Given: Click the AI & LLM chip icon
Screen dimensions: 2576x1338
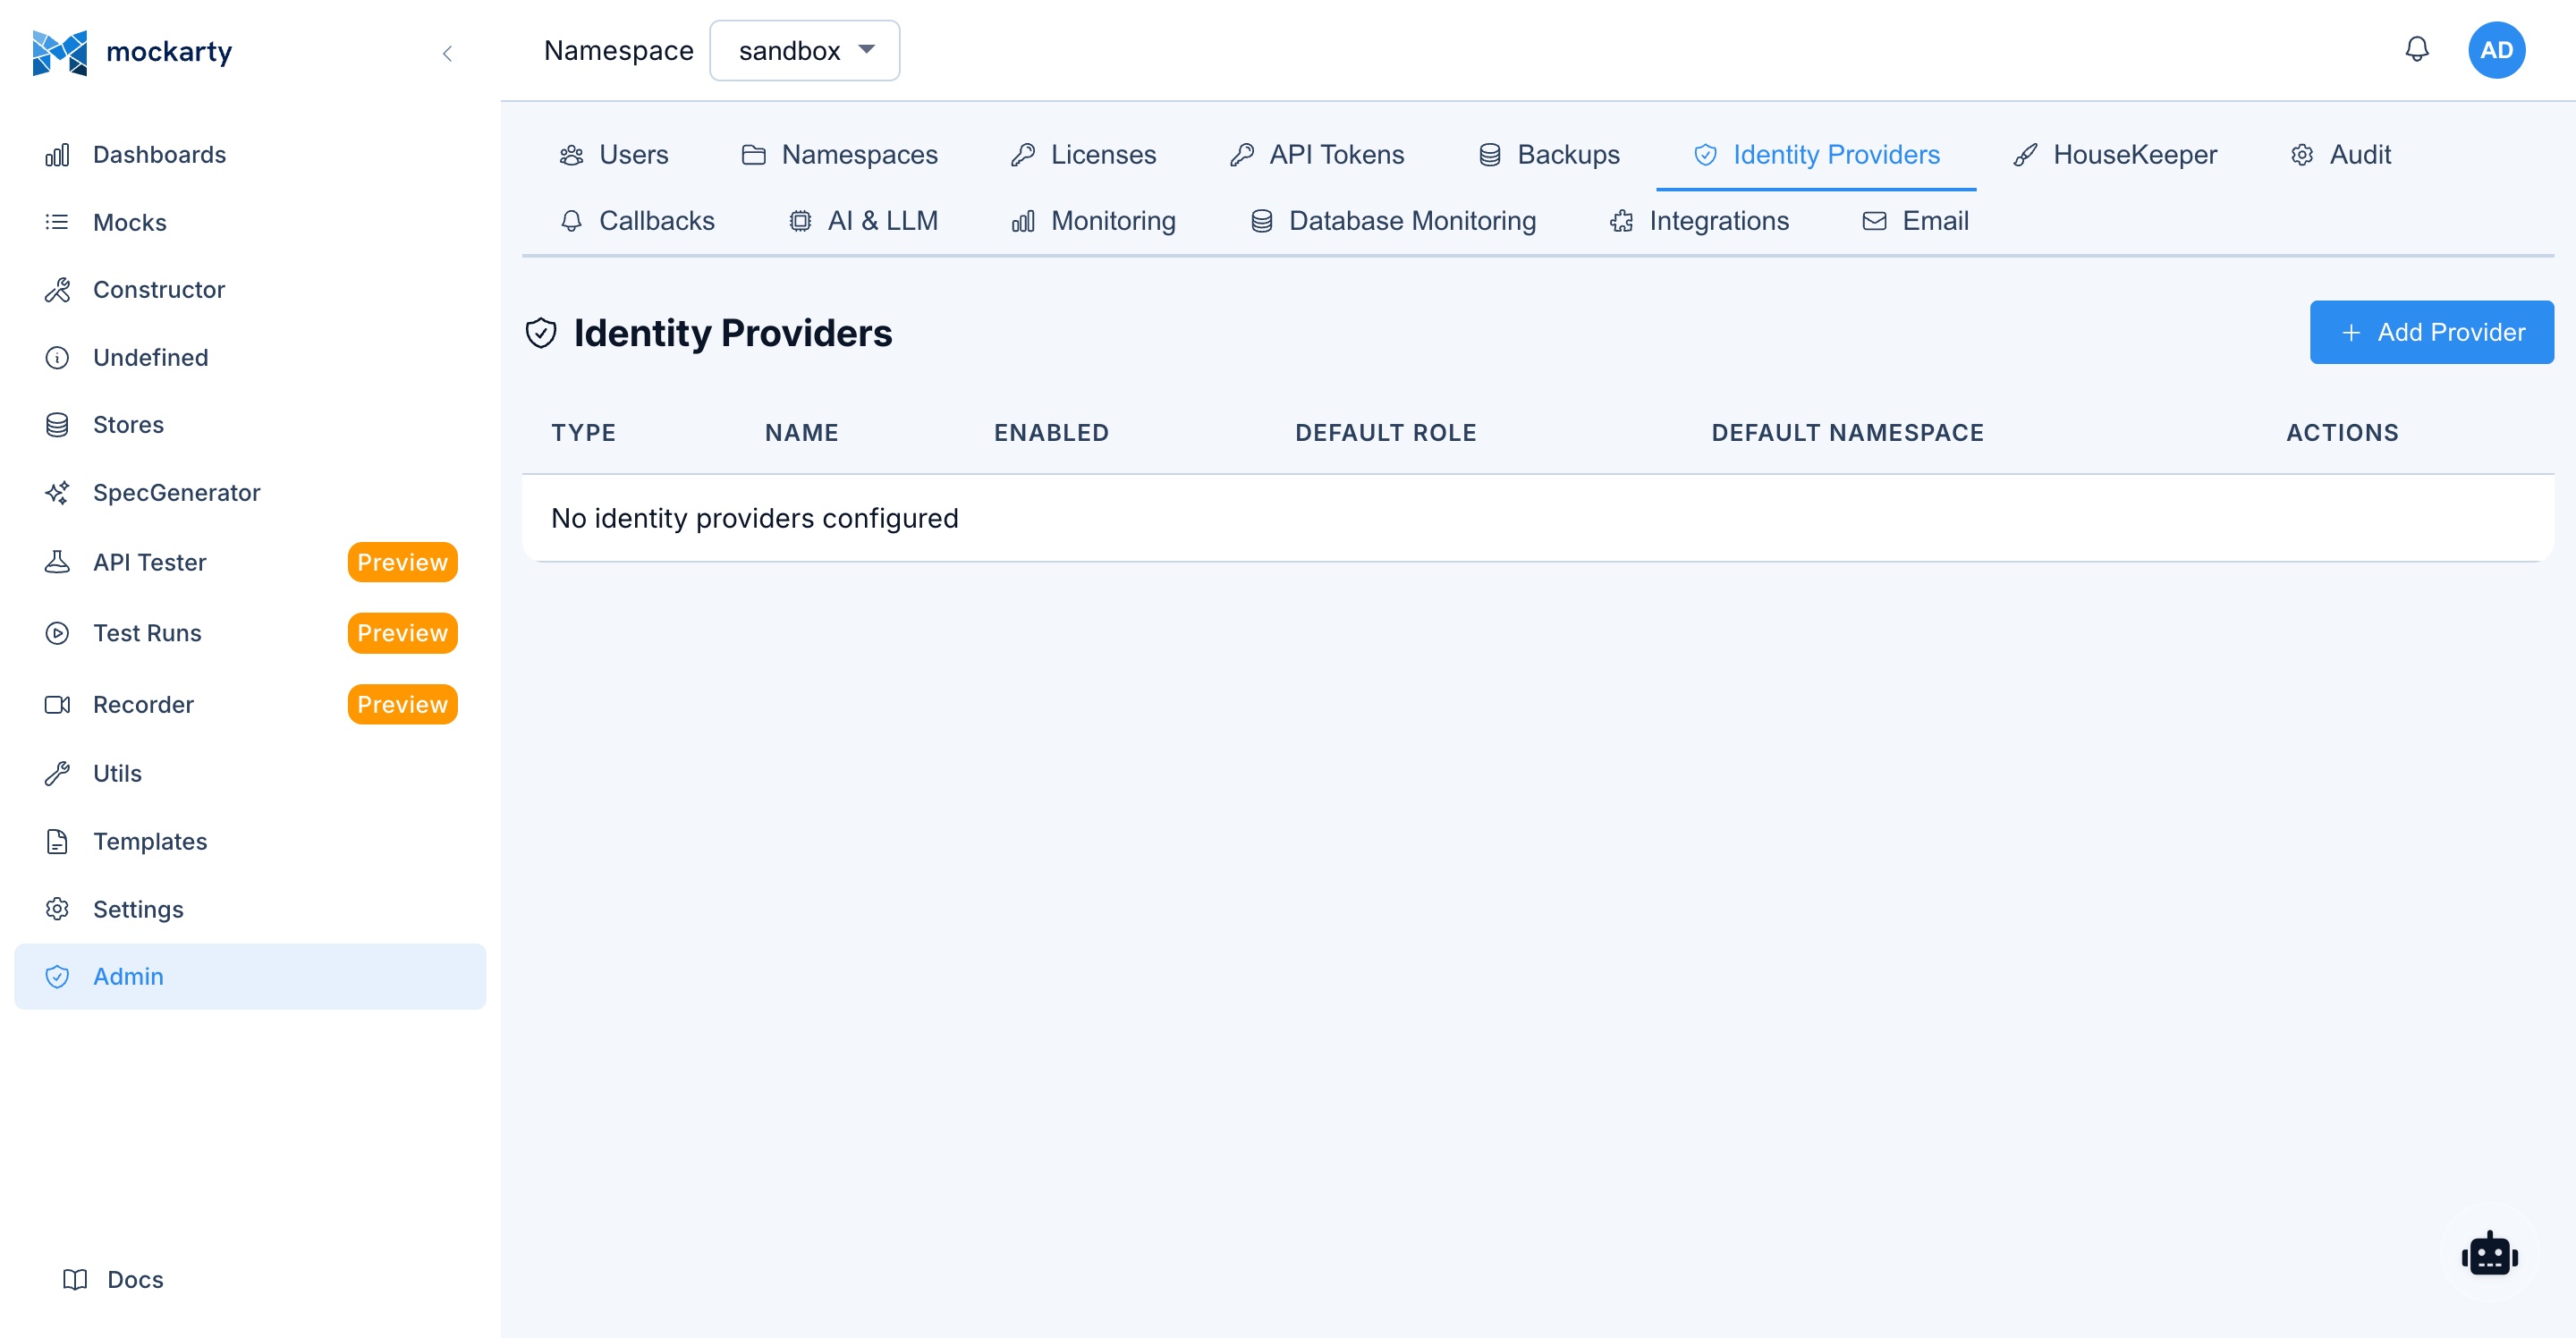Looking at the screenshot, I should pos(799,221).
